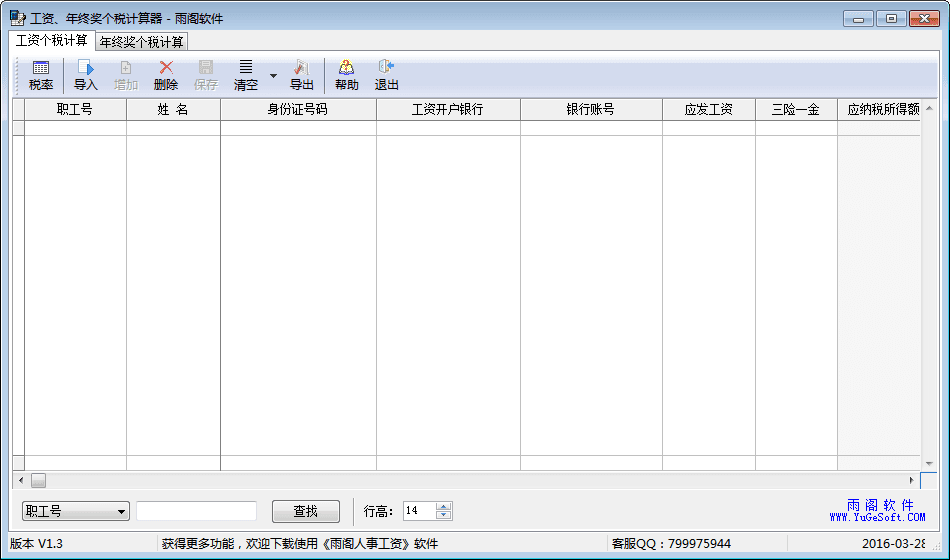Select the 工资个税计算 tab

[x=51, y=41]
